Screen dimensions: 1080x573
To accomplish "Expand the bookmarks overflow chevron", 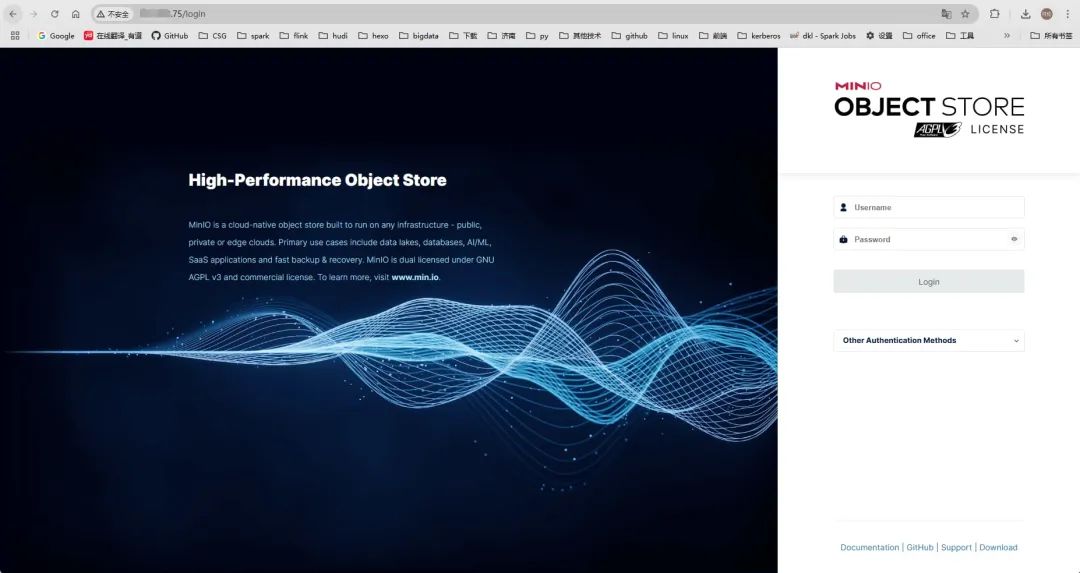I will coord(1007,36).
